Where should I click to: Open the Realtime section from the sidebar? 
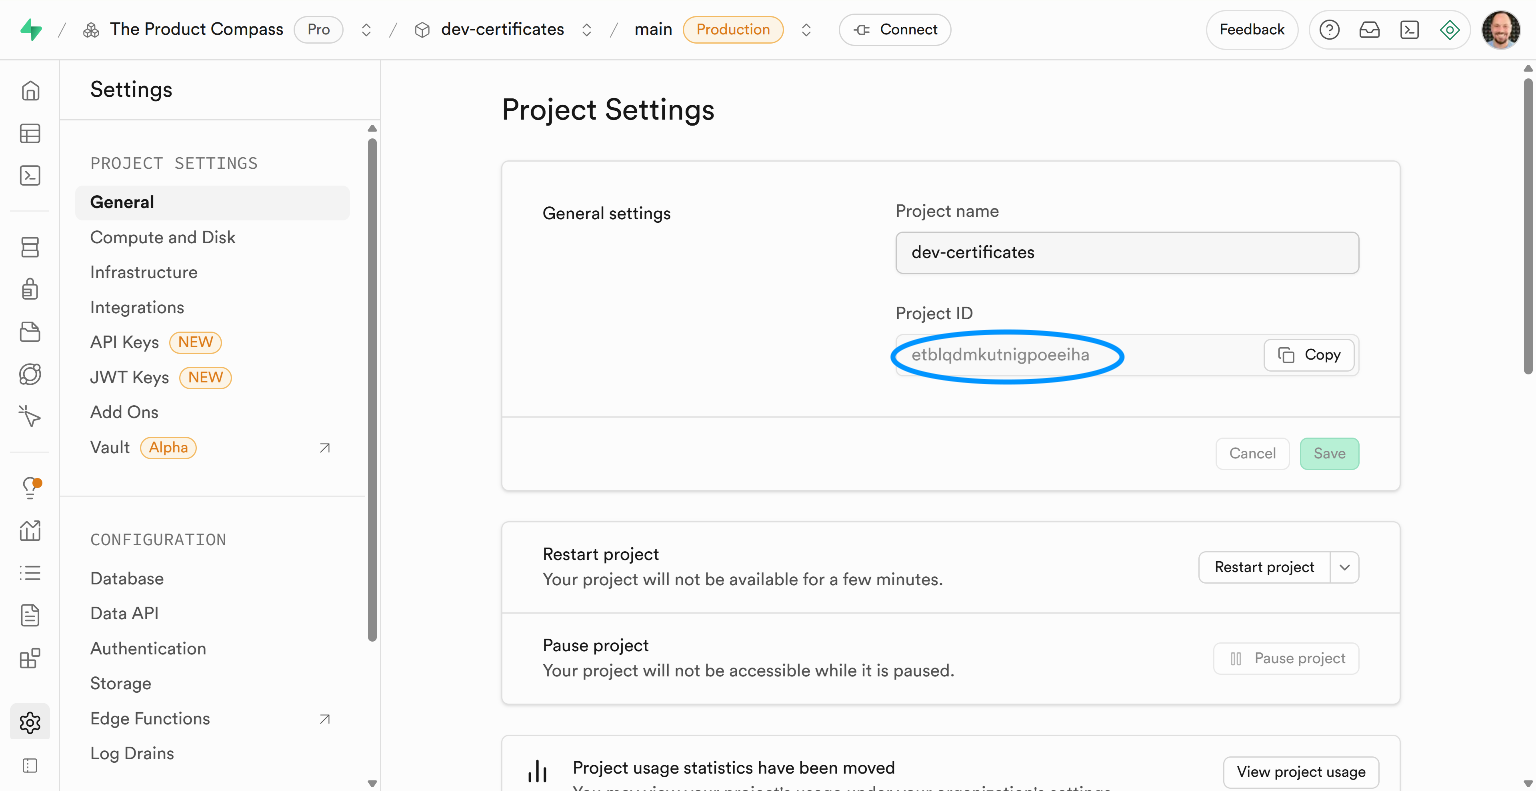coord(30,373)
